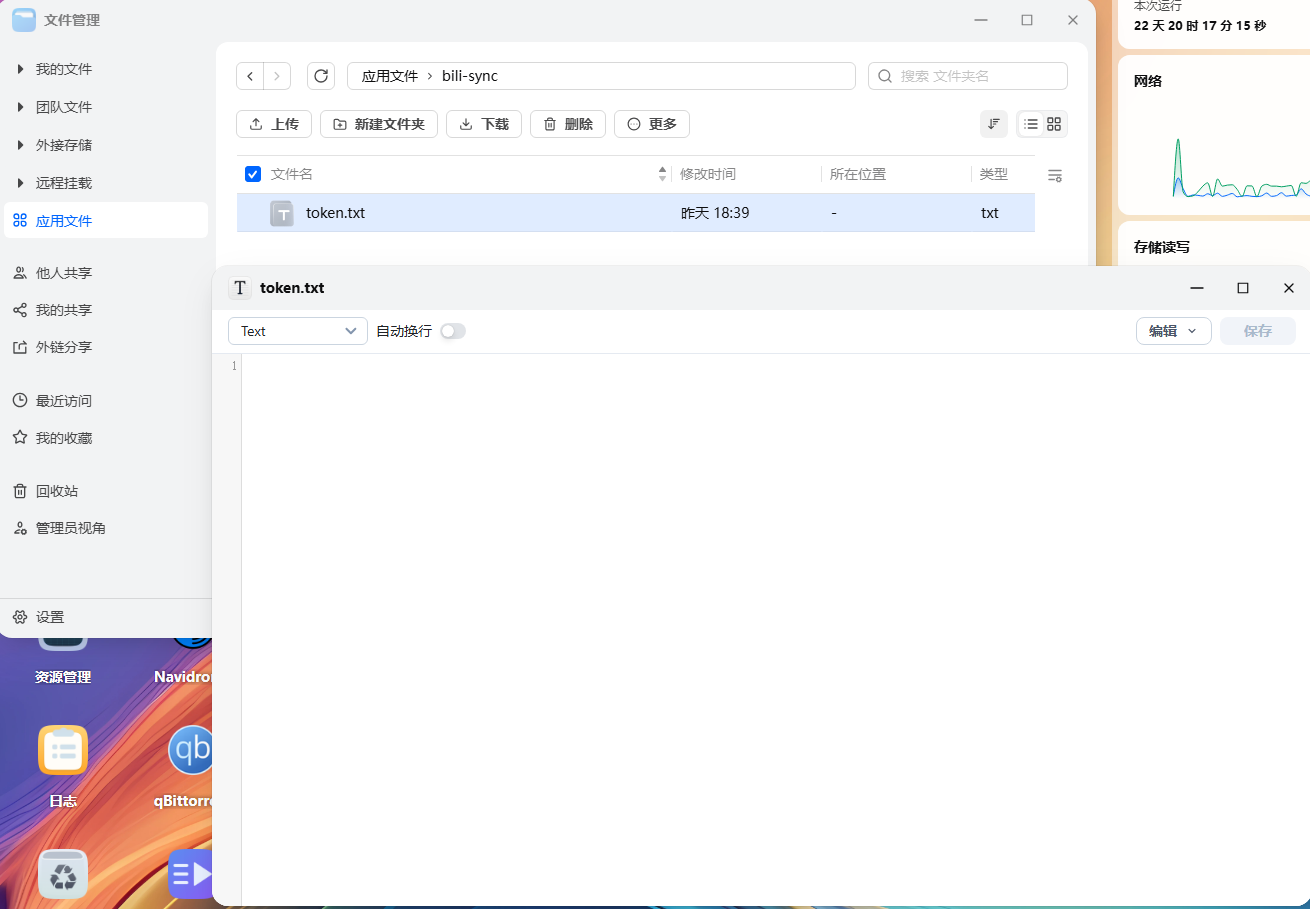Click the 保存 button in the editor

1258,331
